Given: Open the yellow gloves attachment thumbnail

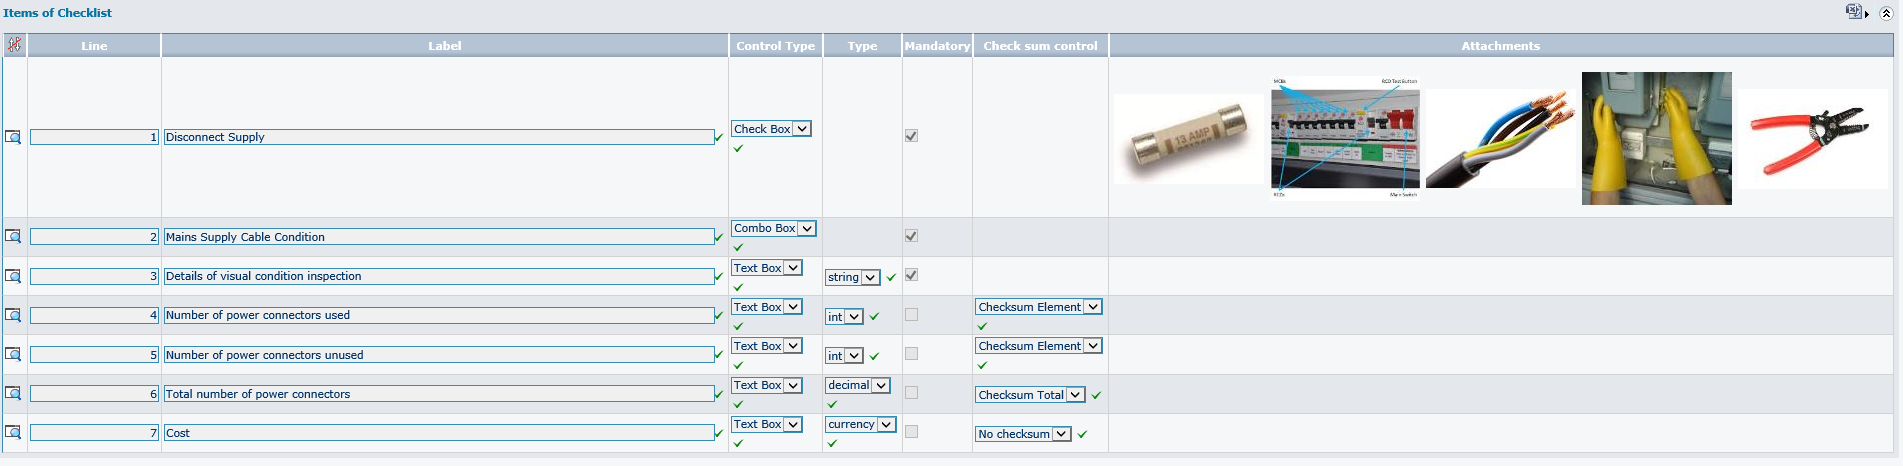Looking at the screenshot, I should point(1656,138).
